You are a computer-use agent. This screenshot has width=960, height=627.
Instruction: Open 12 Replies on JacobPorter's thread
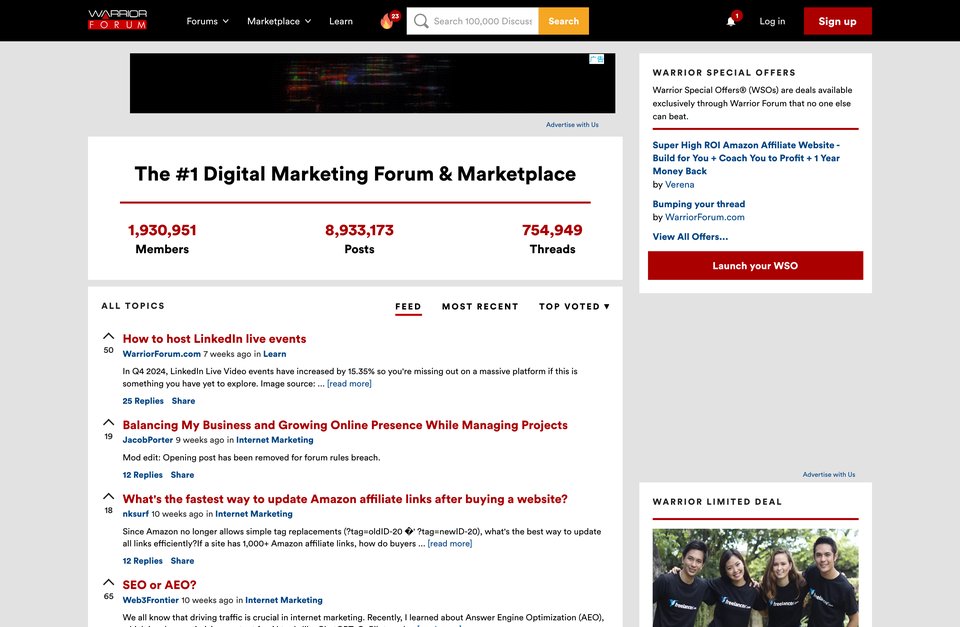click(x=143, y=475)
